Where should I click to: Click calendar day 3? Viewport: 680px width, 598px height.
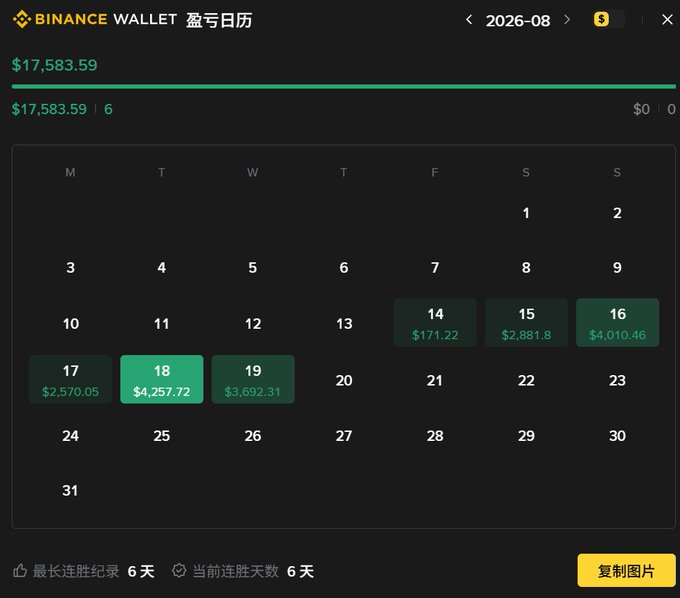pos(71,268)
